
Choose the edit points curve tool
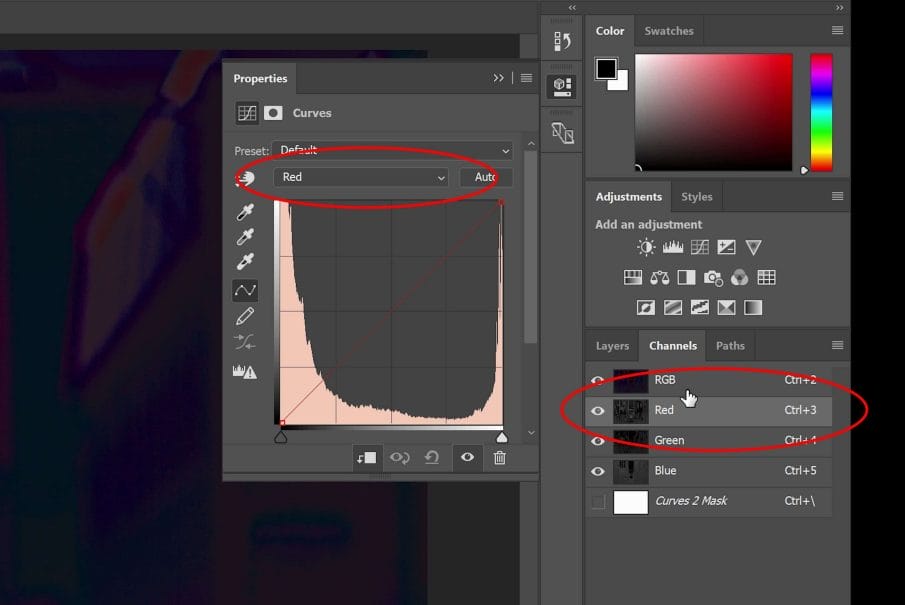tap(245, 290)
